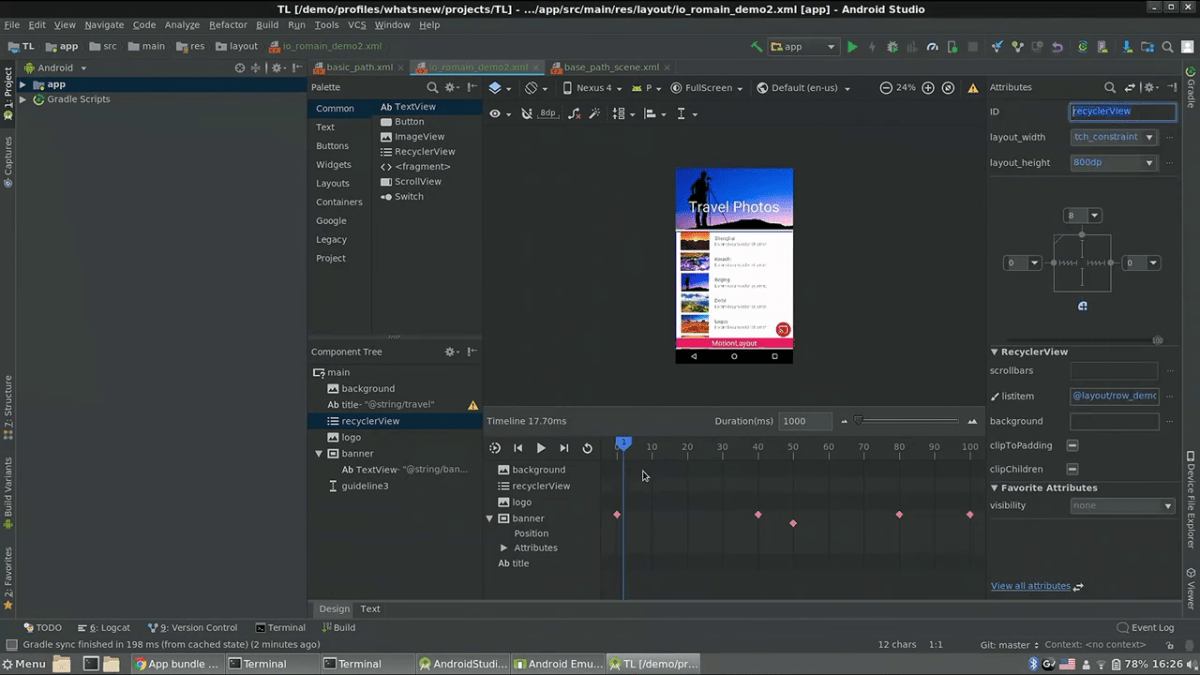Click the magic wand infer constraints icon

[594, 114]
